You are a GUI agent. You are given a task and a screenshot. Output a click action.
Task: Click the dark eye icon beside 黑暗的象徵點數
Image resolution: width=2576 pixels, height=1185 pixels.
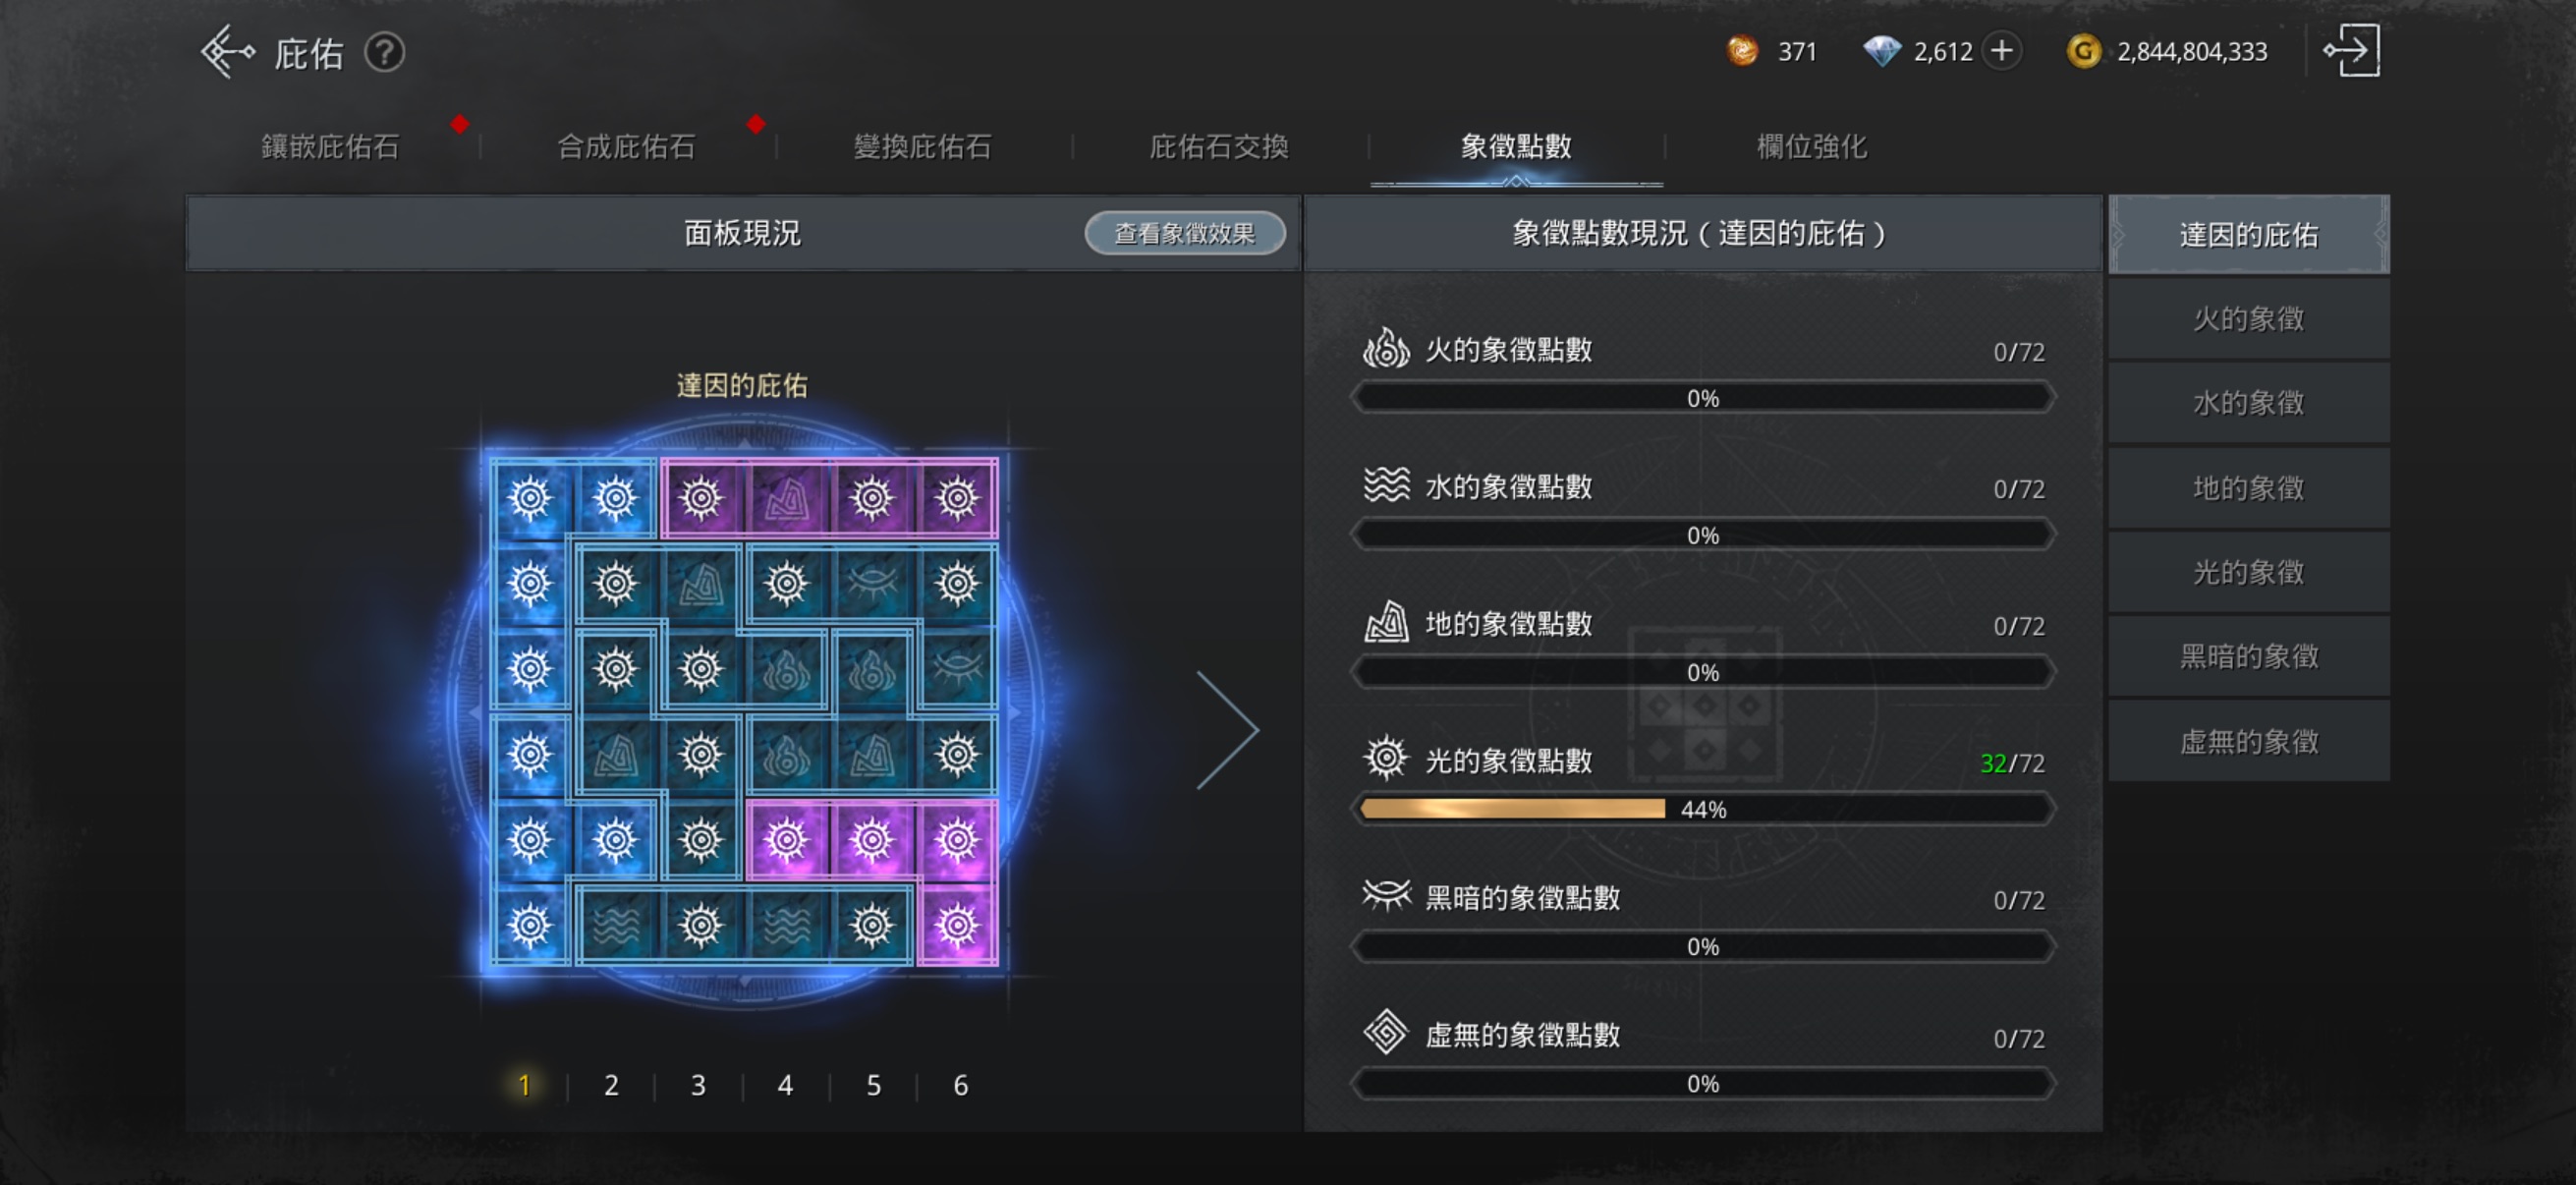(1386, 895)
